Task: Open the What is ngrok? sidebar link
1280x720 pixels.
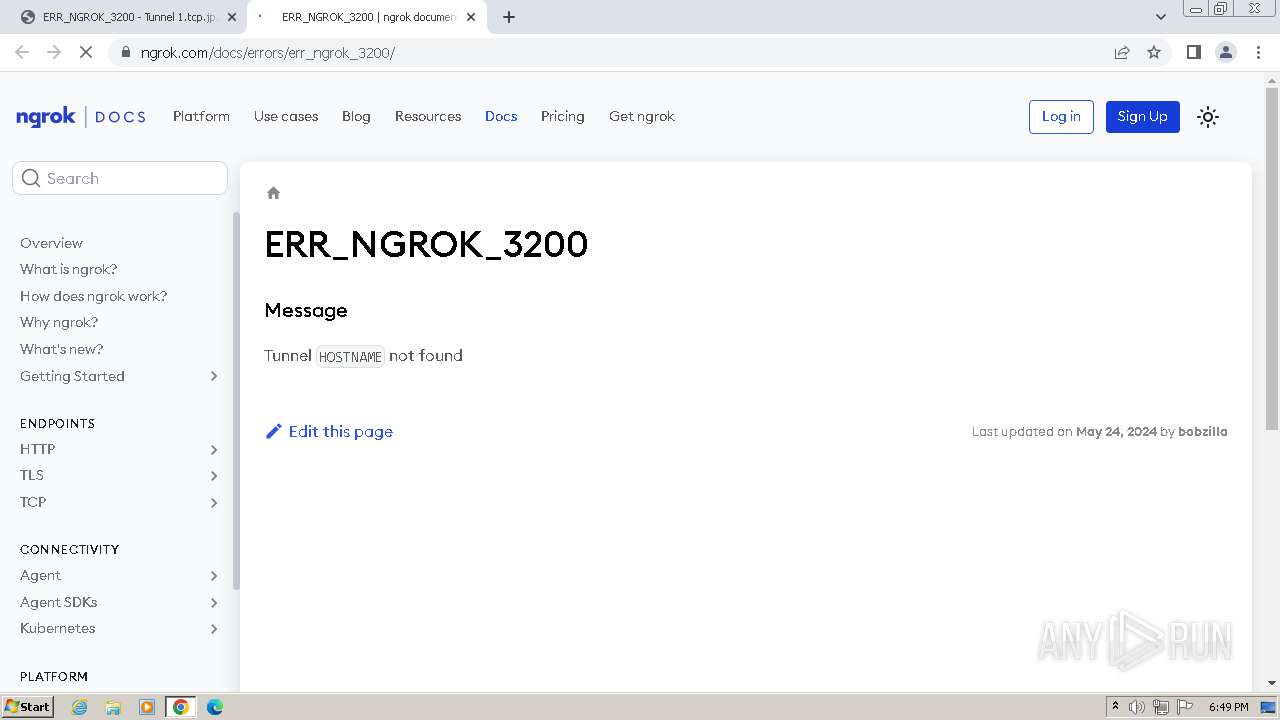Action: pyautogui.click(x=69, y=269)
